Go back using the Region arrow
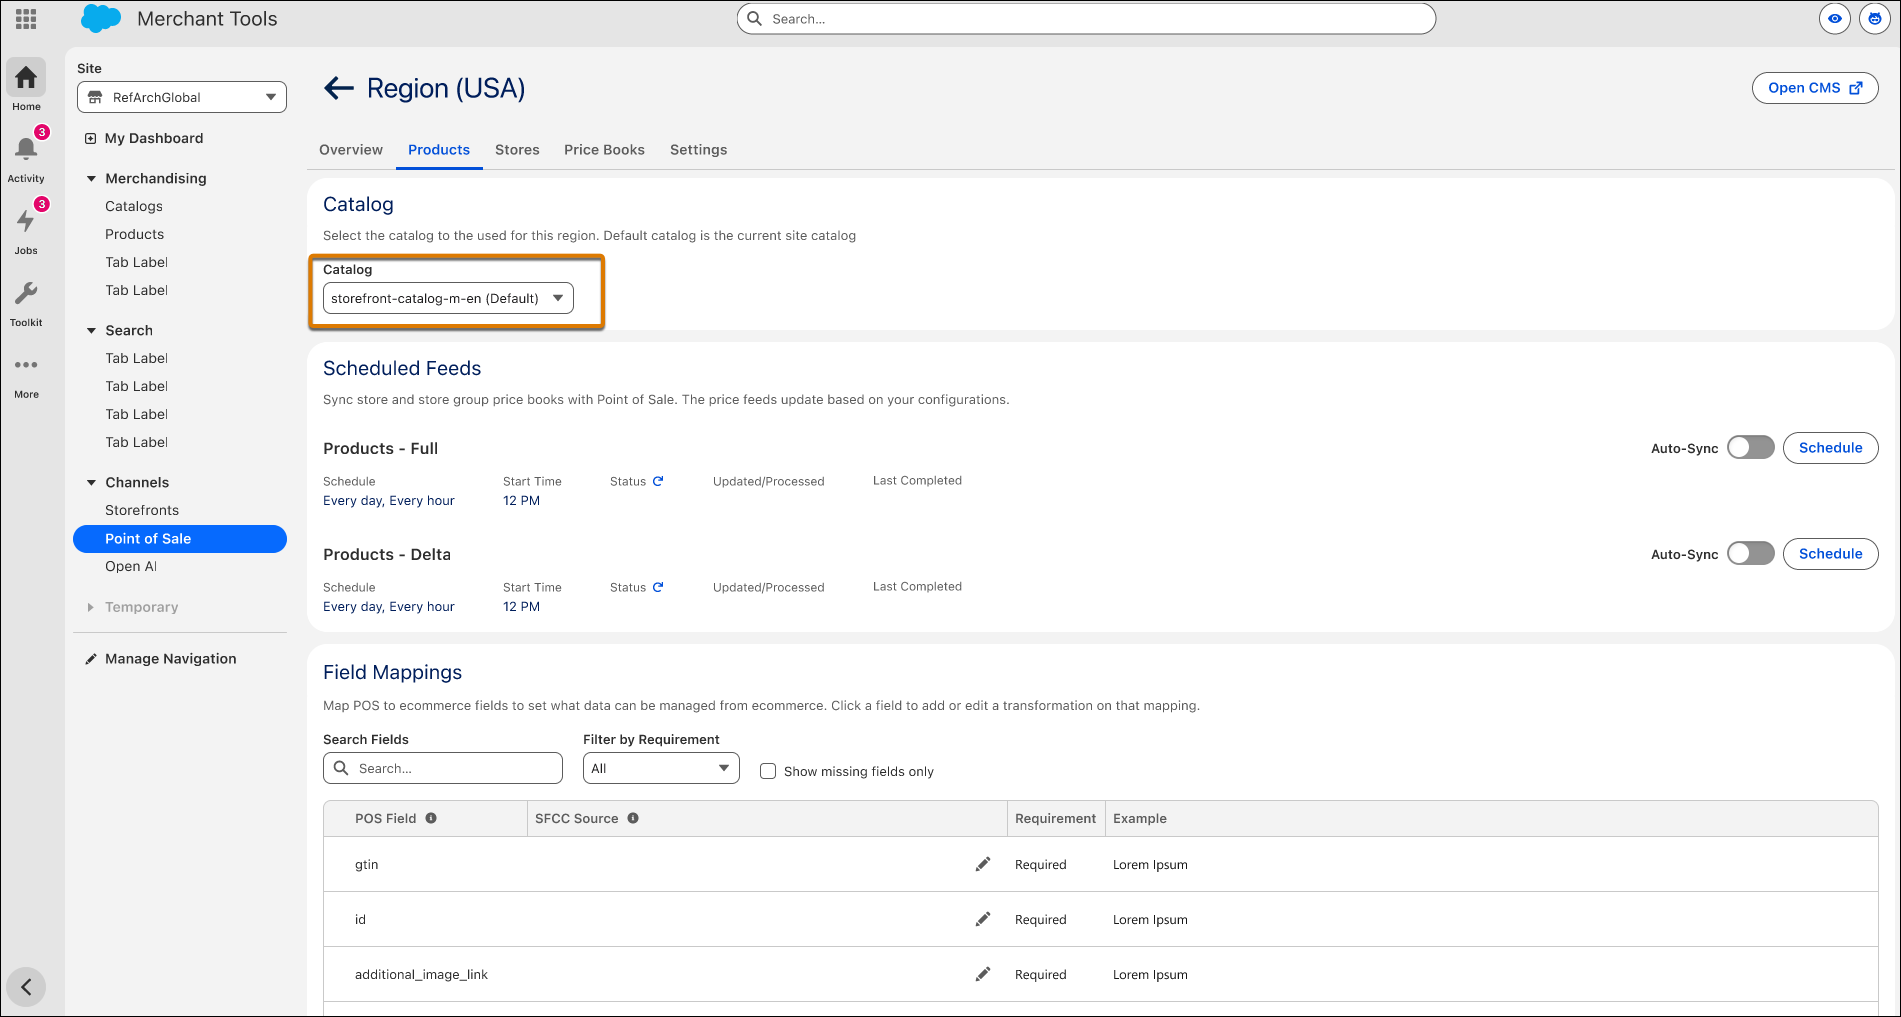This screenshot has width=1901, height=1017. click(x=339, y=88)
